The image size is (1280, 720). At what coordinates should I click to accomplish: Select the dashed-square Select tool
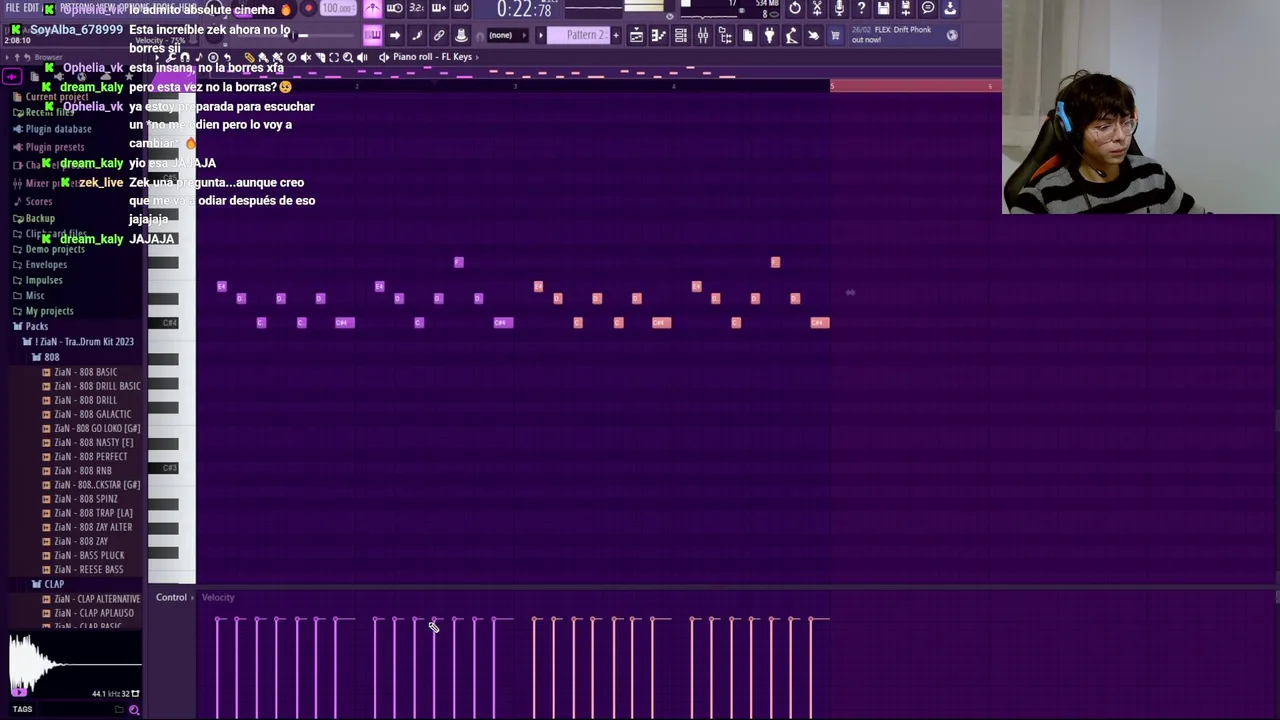tap(334, 57)
